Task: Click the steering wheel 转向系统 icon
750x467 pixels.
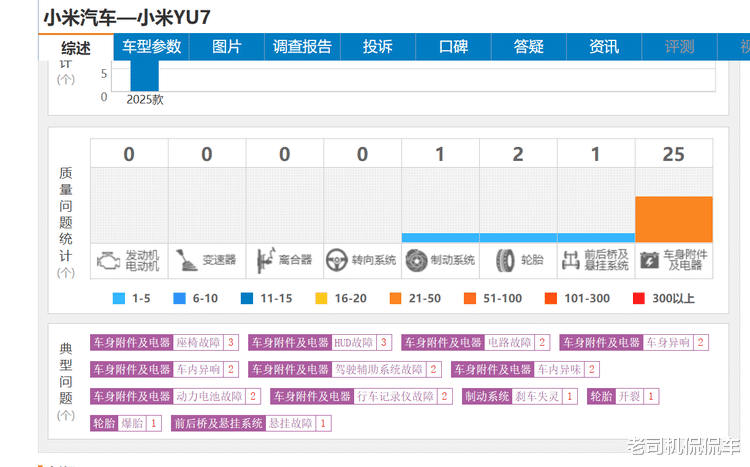Action: pos(337,260)
